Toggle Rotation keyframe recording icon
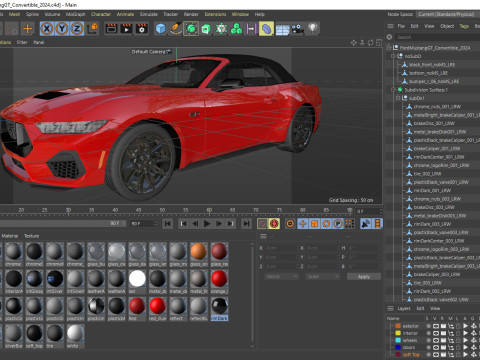Viewport: 480px width, 360px height. click(x=326, y=224)
